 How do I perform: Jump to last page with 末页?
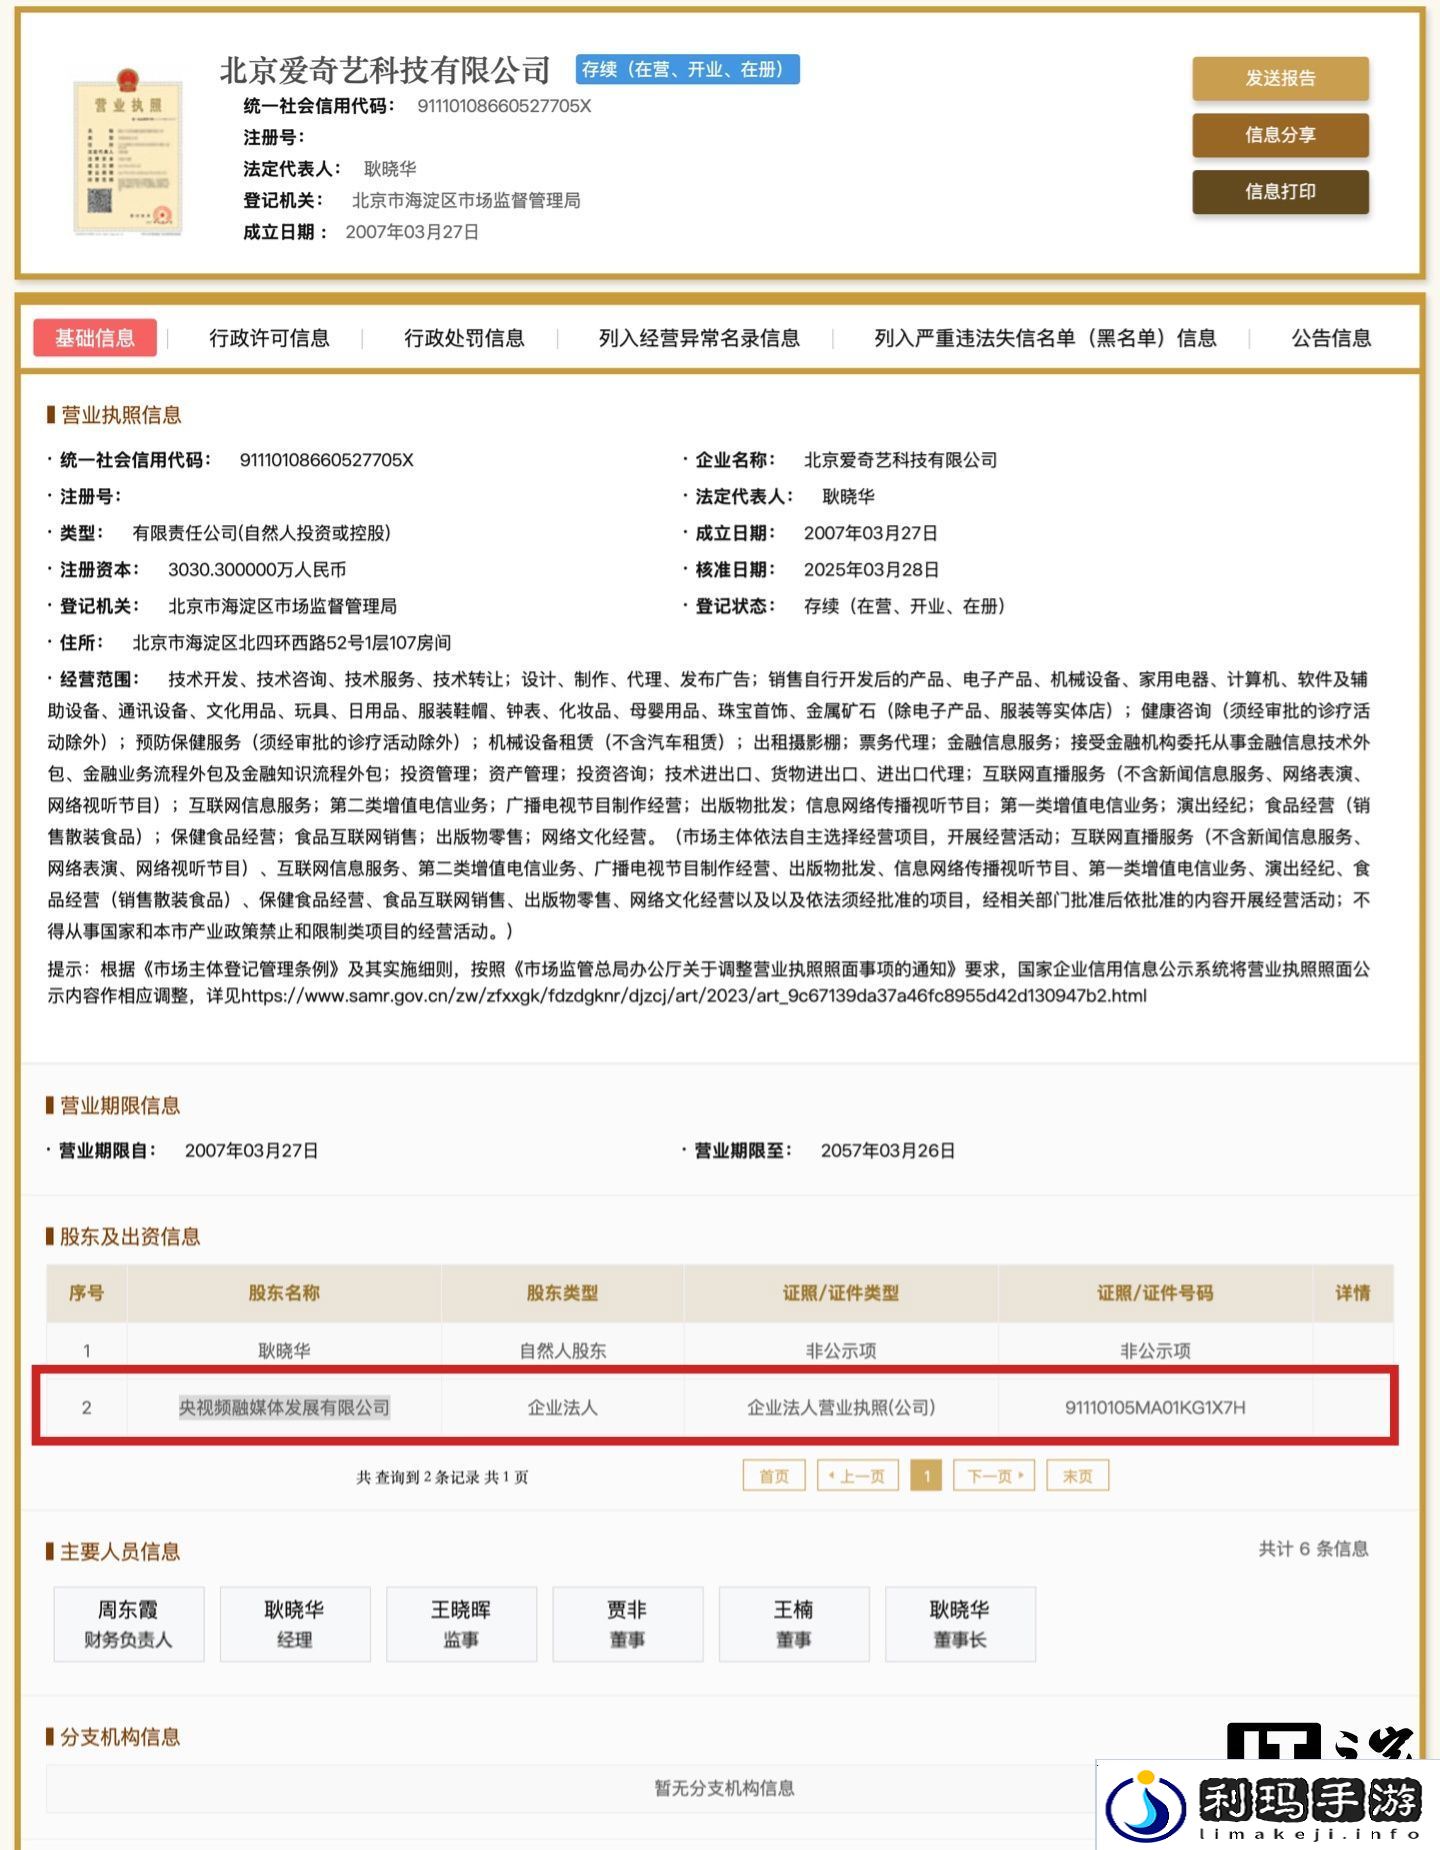pyautogui.click(x=1077, y=1476)
